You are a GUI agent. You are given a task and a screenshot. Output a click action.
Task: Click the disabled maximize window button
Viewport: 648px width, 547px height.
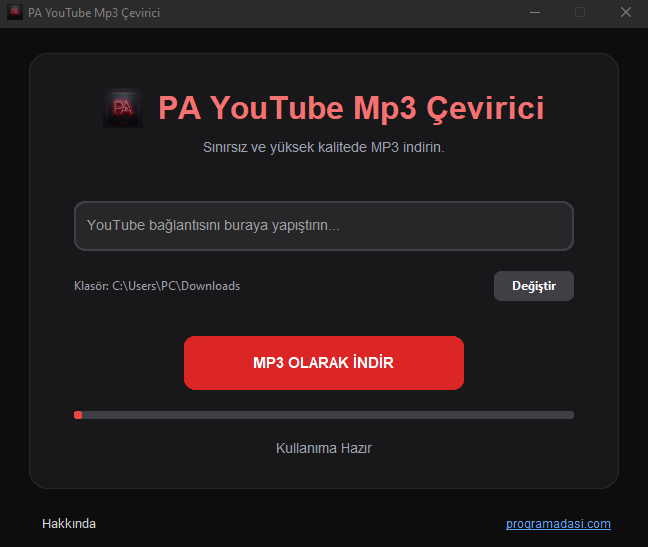click(580, 12)
